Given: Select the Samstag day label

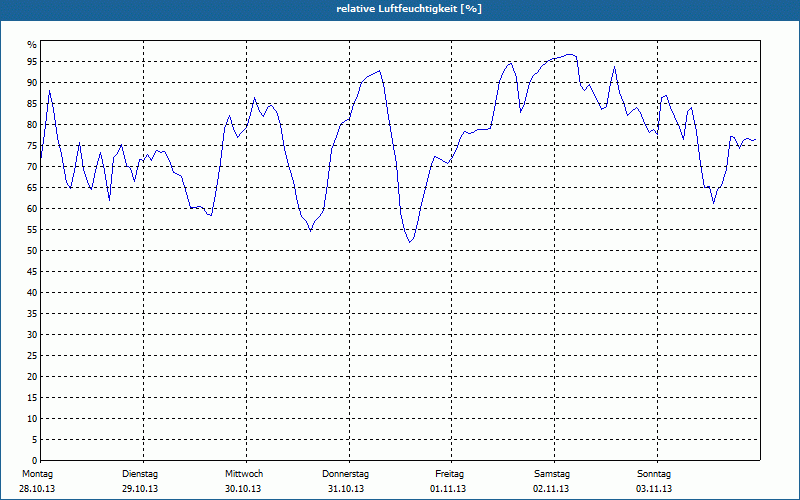Looking at the screenshot, I should click(x=552, y=474).
